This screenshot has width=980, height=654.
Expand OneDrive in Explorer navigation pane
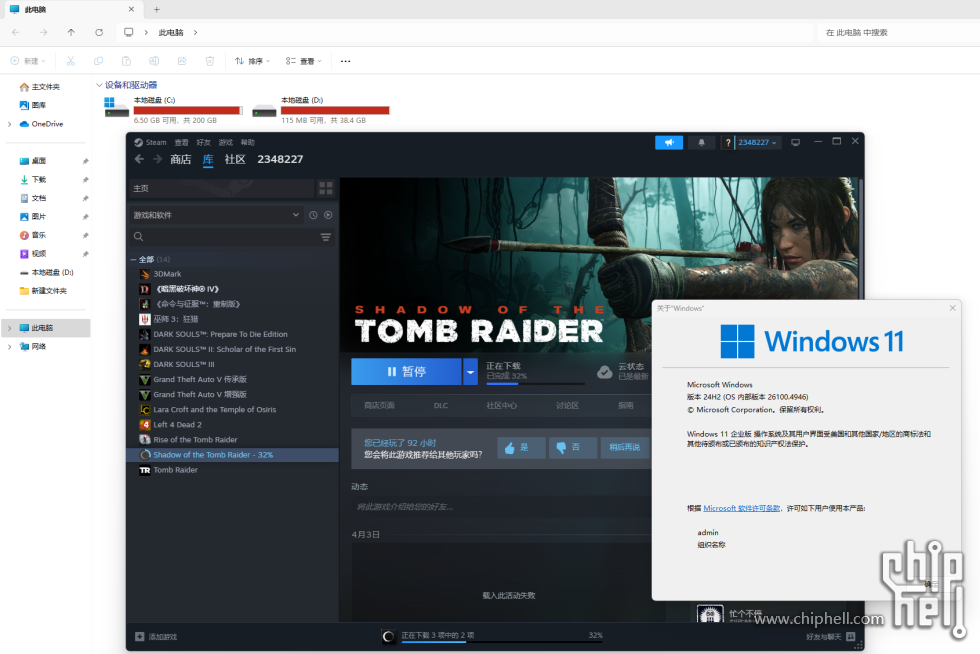[x=9, y=124]
